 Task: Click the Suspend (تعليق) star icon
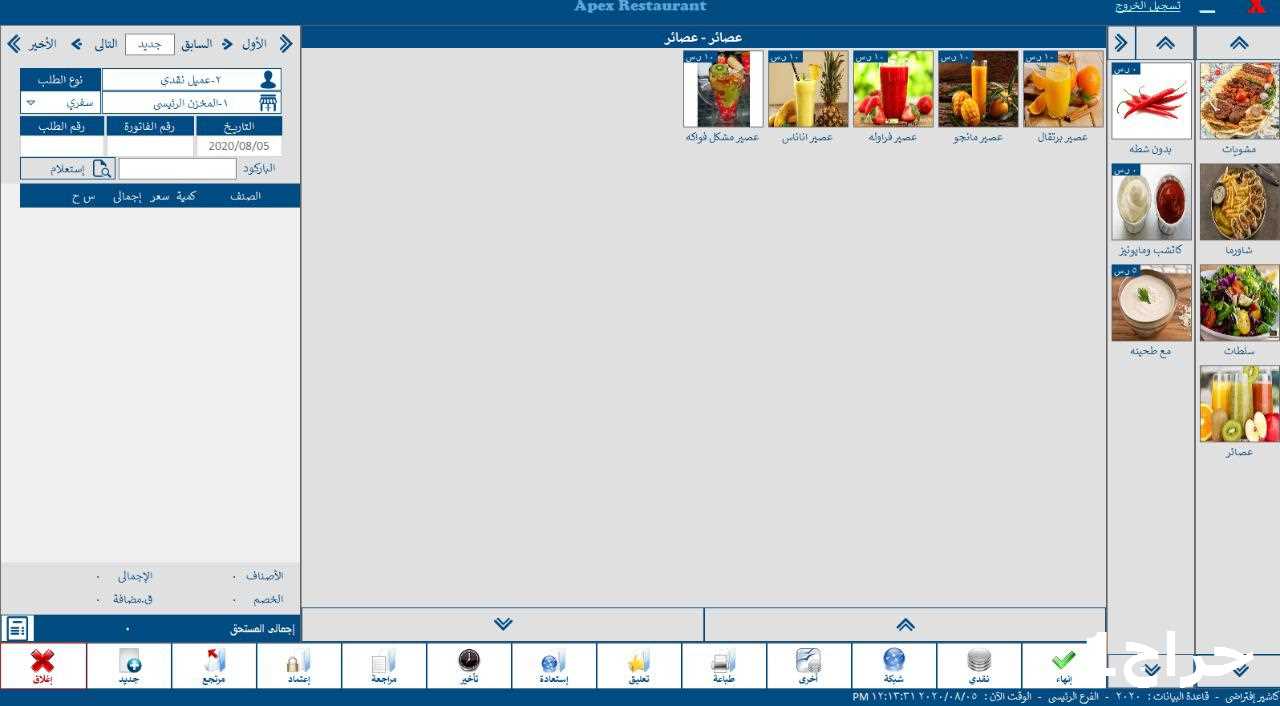[639, 665]
